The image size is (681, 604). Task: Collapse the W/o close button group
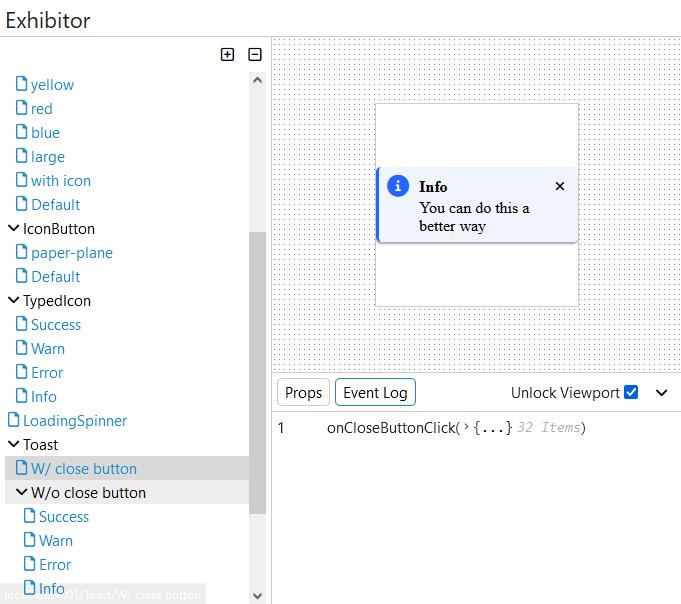point(21,492)
